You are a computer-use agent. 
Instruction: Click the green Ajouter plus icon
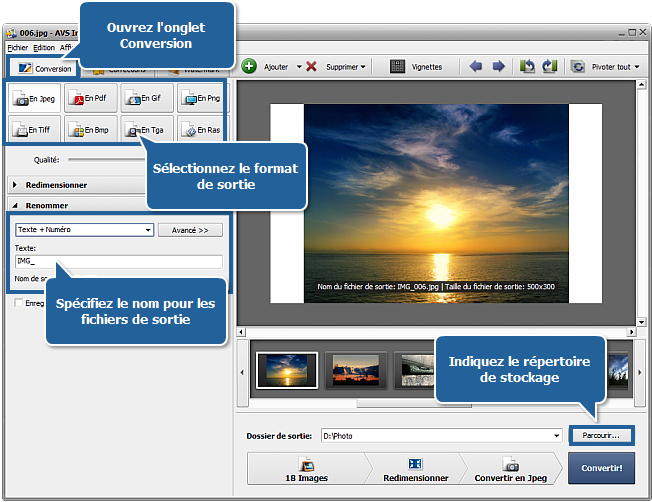click(x=249, y=67)
